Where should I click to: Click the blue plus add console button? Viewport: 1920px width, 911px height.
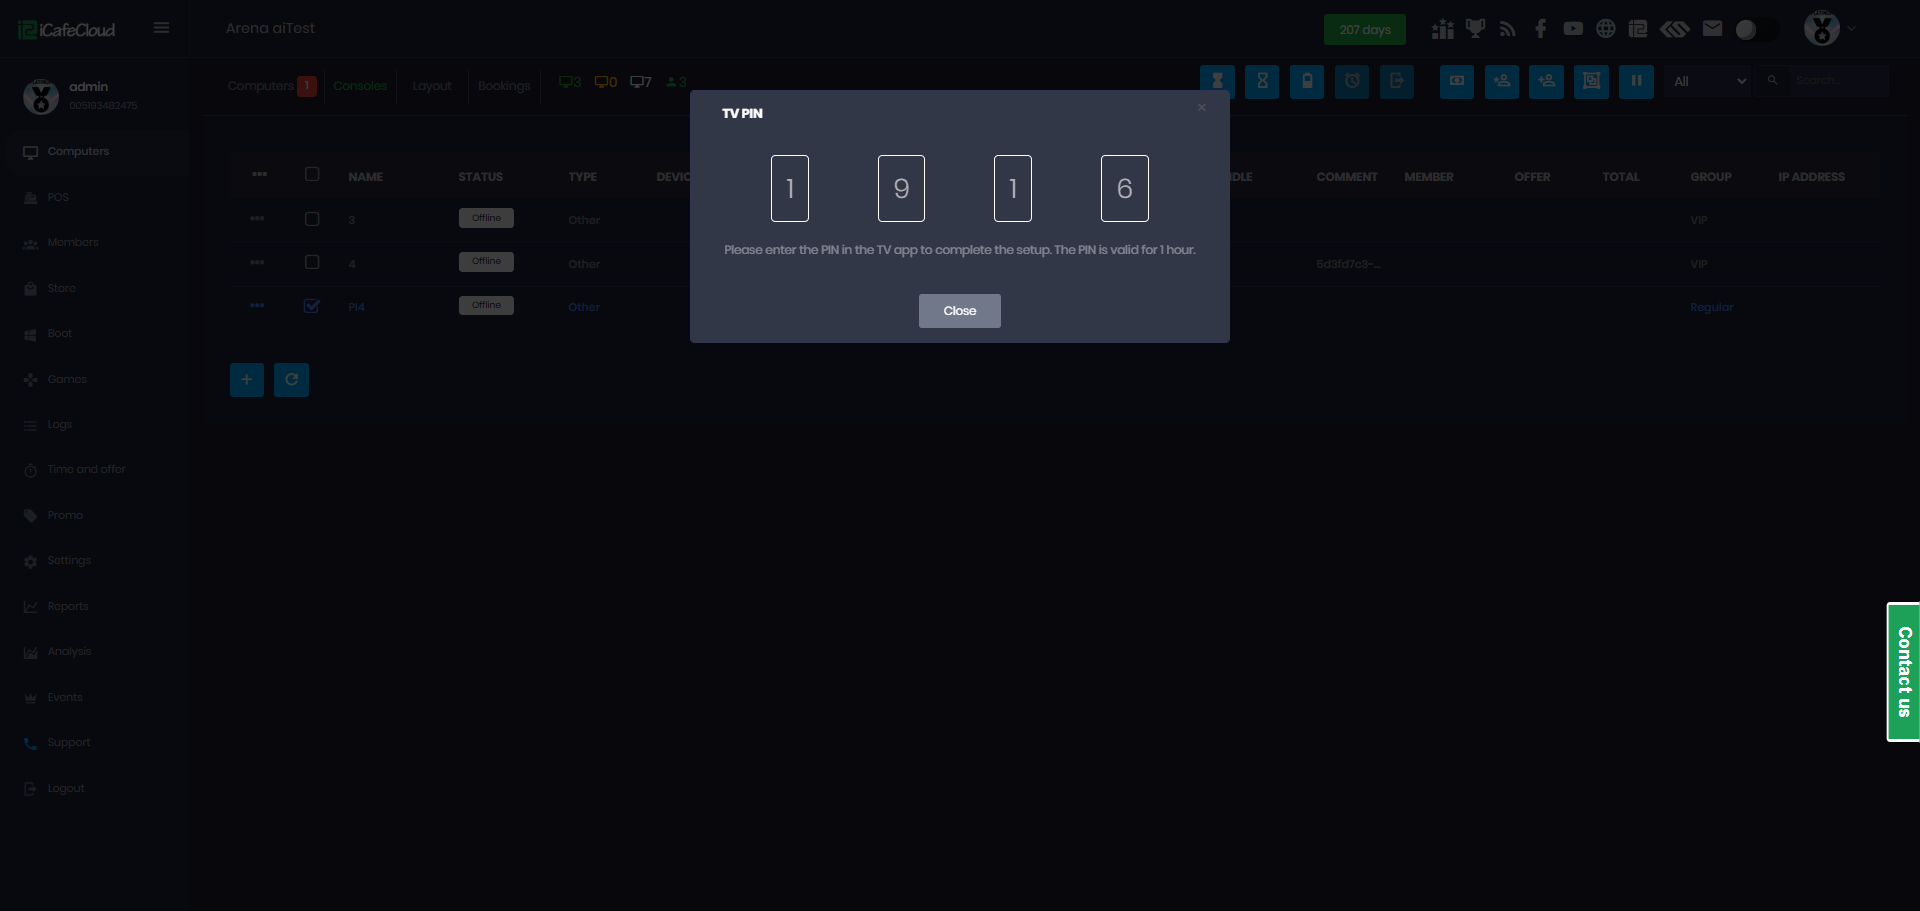[247, 380]
